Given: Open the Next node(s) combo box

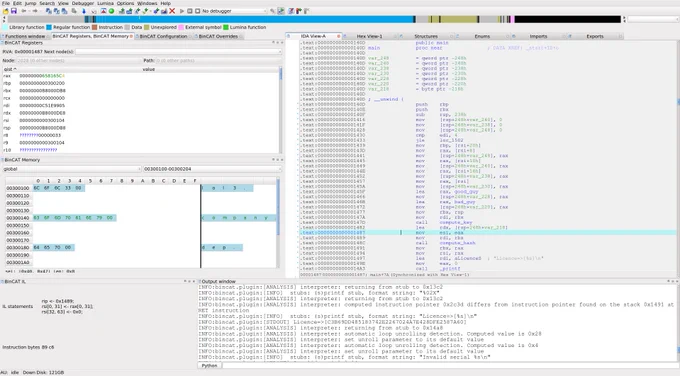Looking at the screenshot, I should (178, 52).
